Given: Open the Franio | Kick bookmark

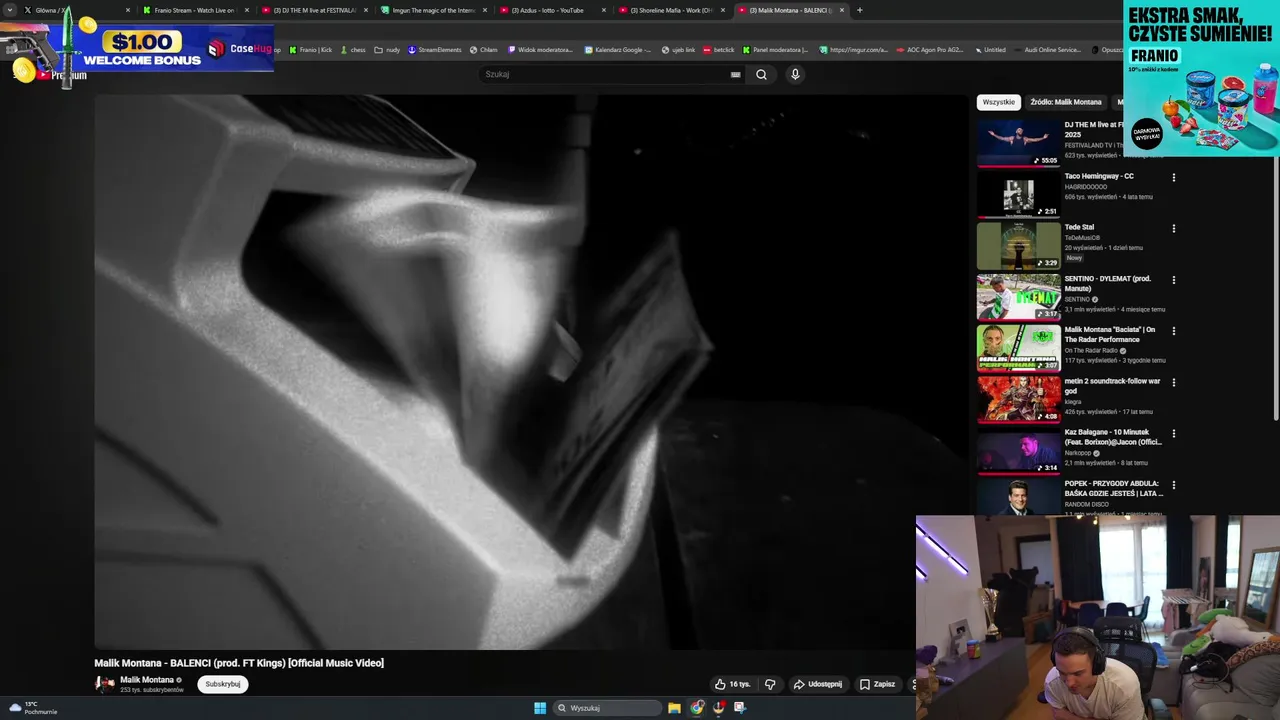Looking at the screenshot, I should click(x=310, y=49).
